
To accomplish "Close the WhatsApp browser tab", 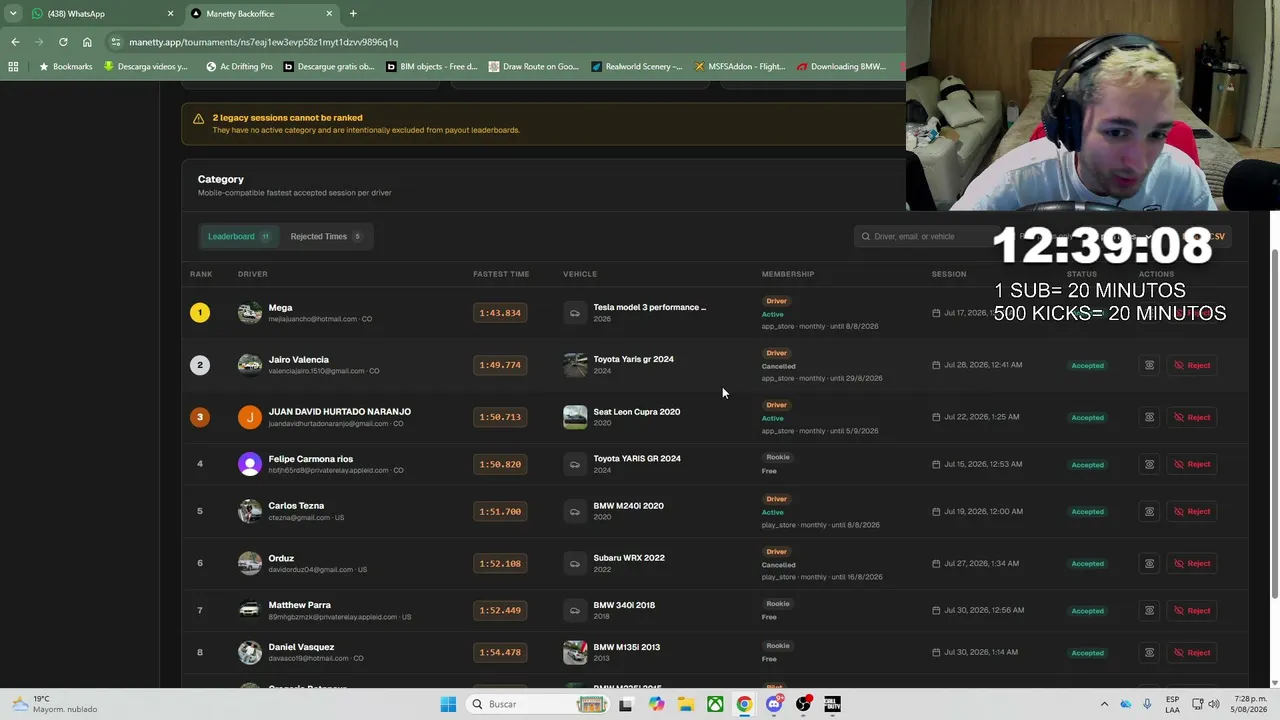I will point(170,14).
